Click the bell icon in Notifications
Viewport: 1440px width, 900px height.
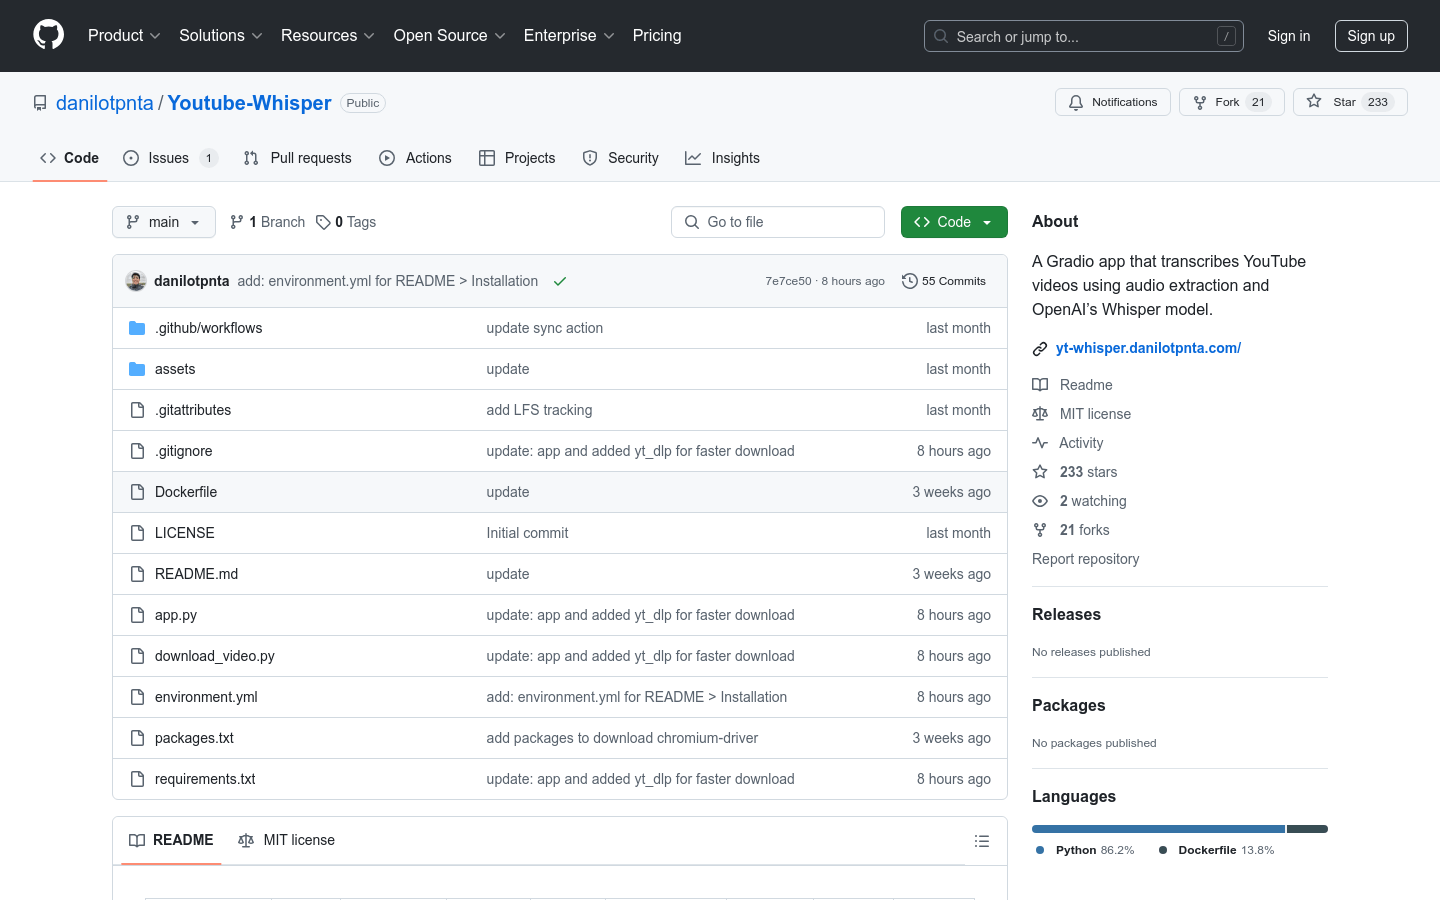tap(1076, 103)
